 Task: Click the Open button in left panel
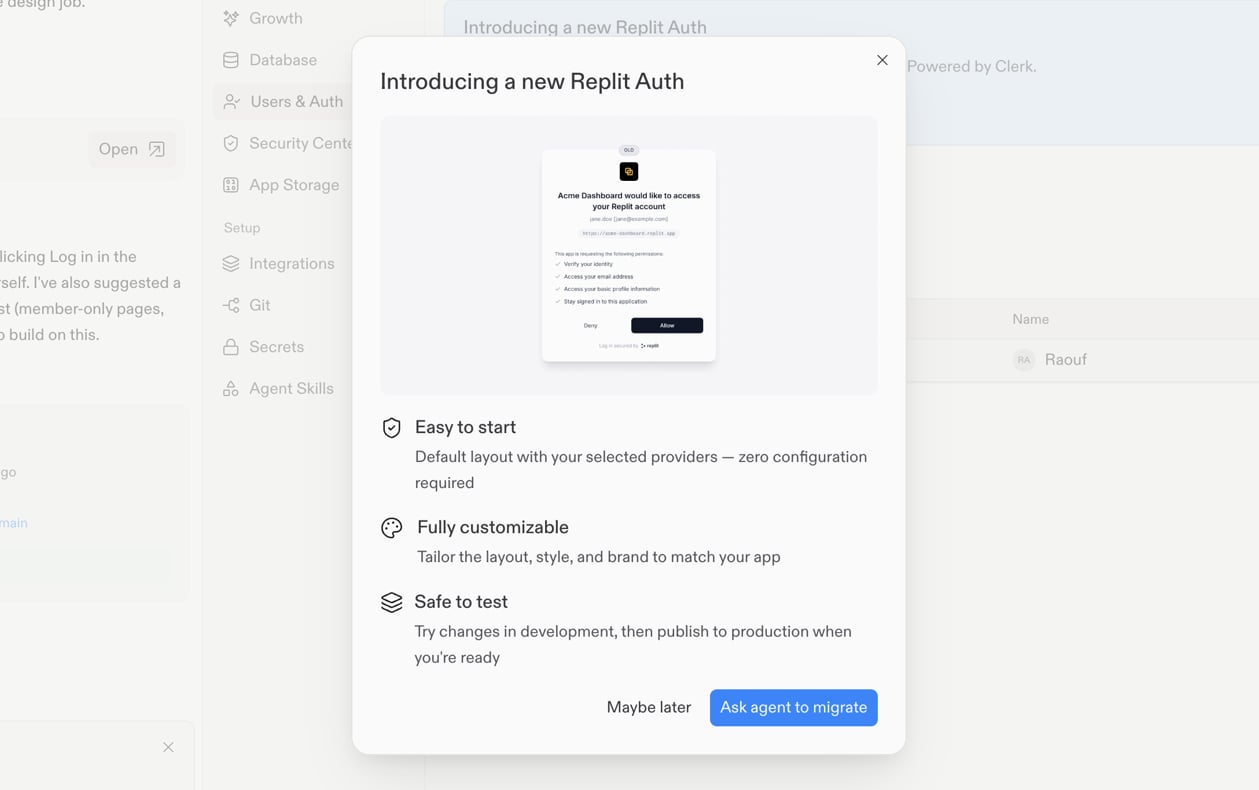[132, 149]
